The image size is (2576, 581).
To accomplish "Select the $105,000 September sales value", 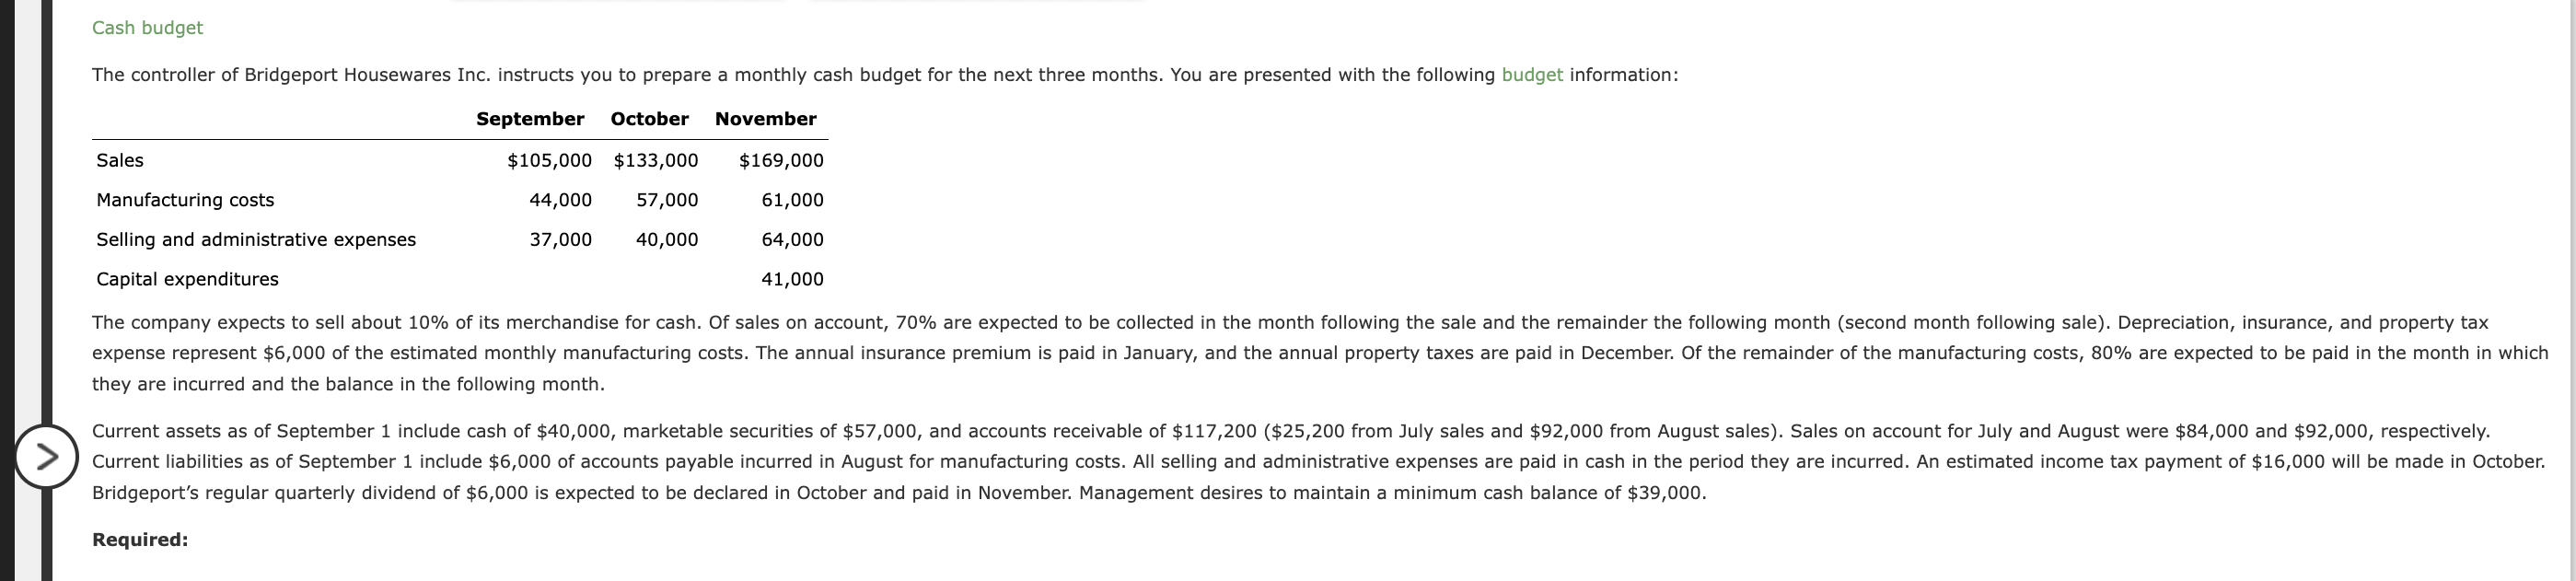I will click(549, 160).
